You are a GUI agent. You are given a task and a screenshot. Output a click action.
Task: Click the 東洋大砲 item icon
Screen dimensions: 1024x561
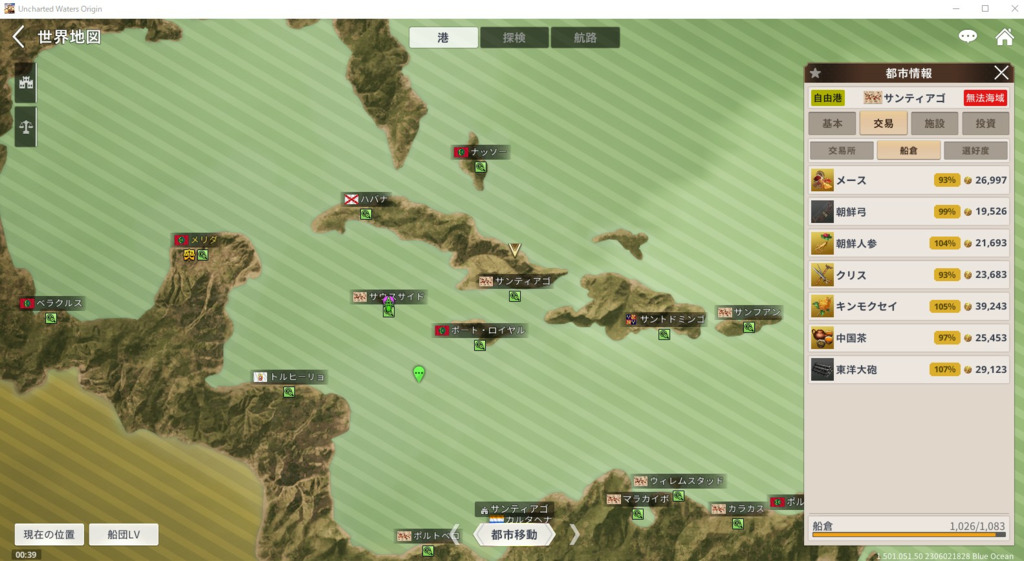(x=822, y=370)
